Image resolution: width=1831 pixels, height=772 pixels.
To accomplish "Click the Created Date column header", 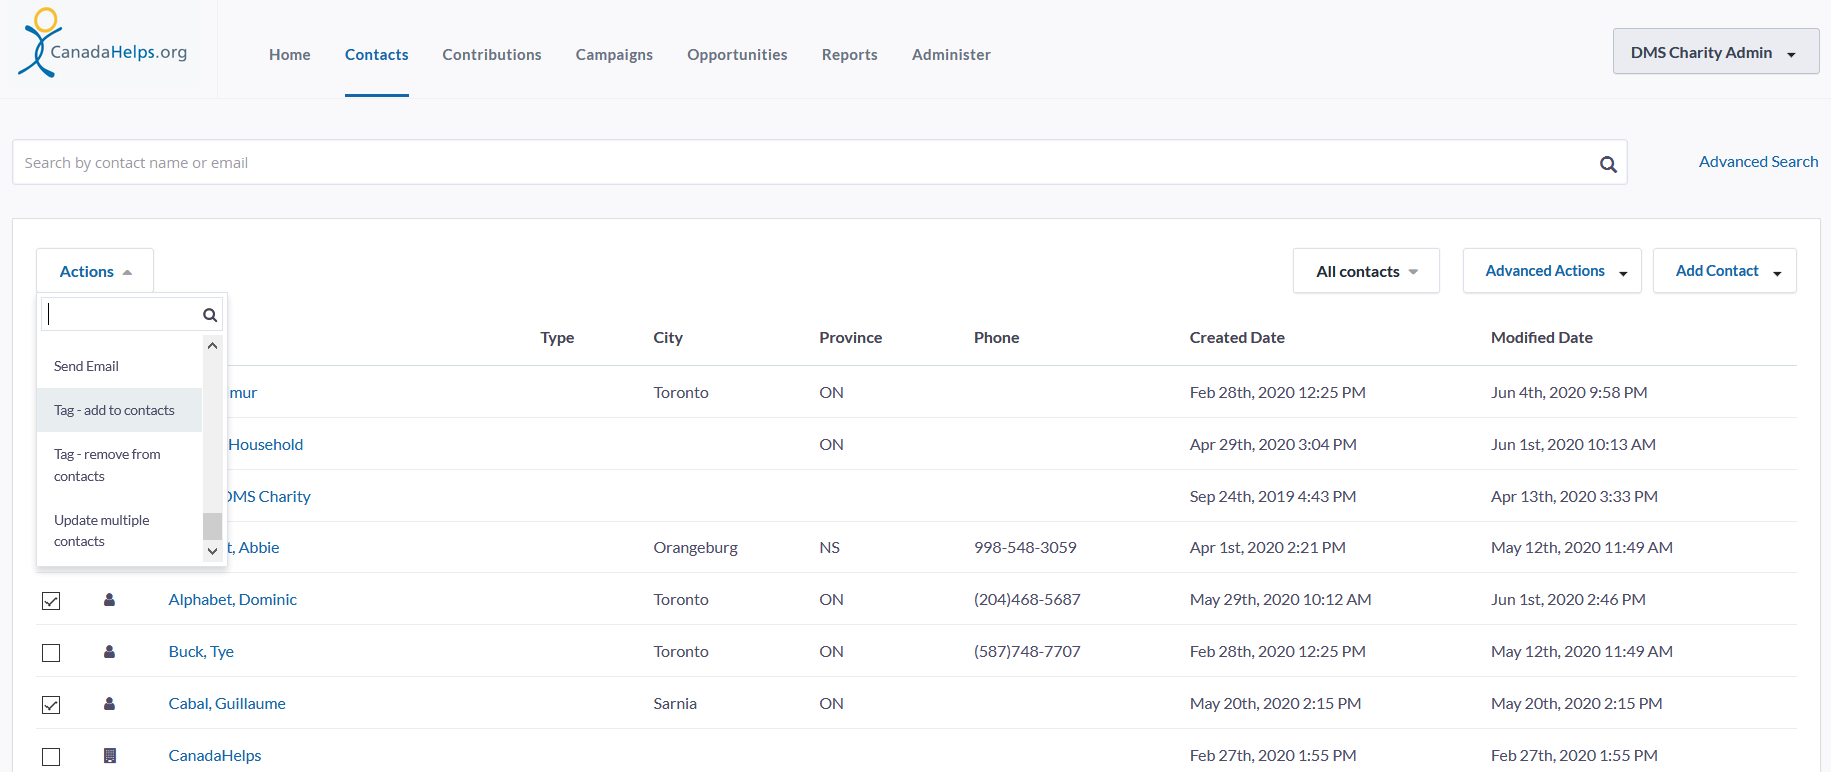I will point(1237,338).
